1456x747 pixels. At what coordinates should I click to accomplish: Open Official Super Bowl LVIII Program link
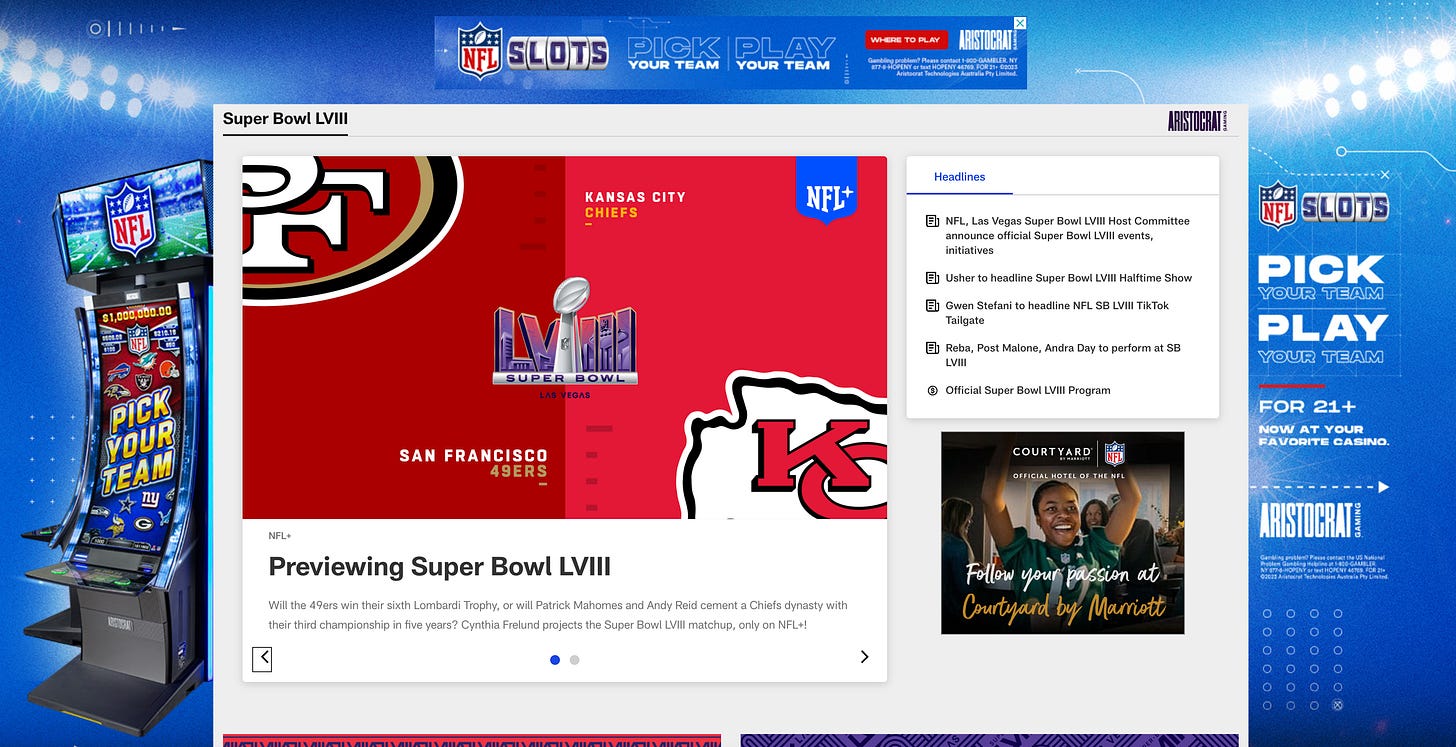pos(1028,390)
